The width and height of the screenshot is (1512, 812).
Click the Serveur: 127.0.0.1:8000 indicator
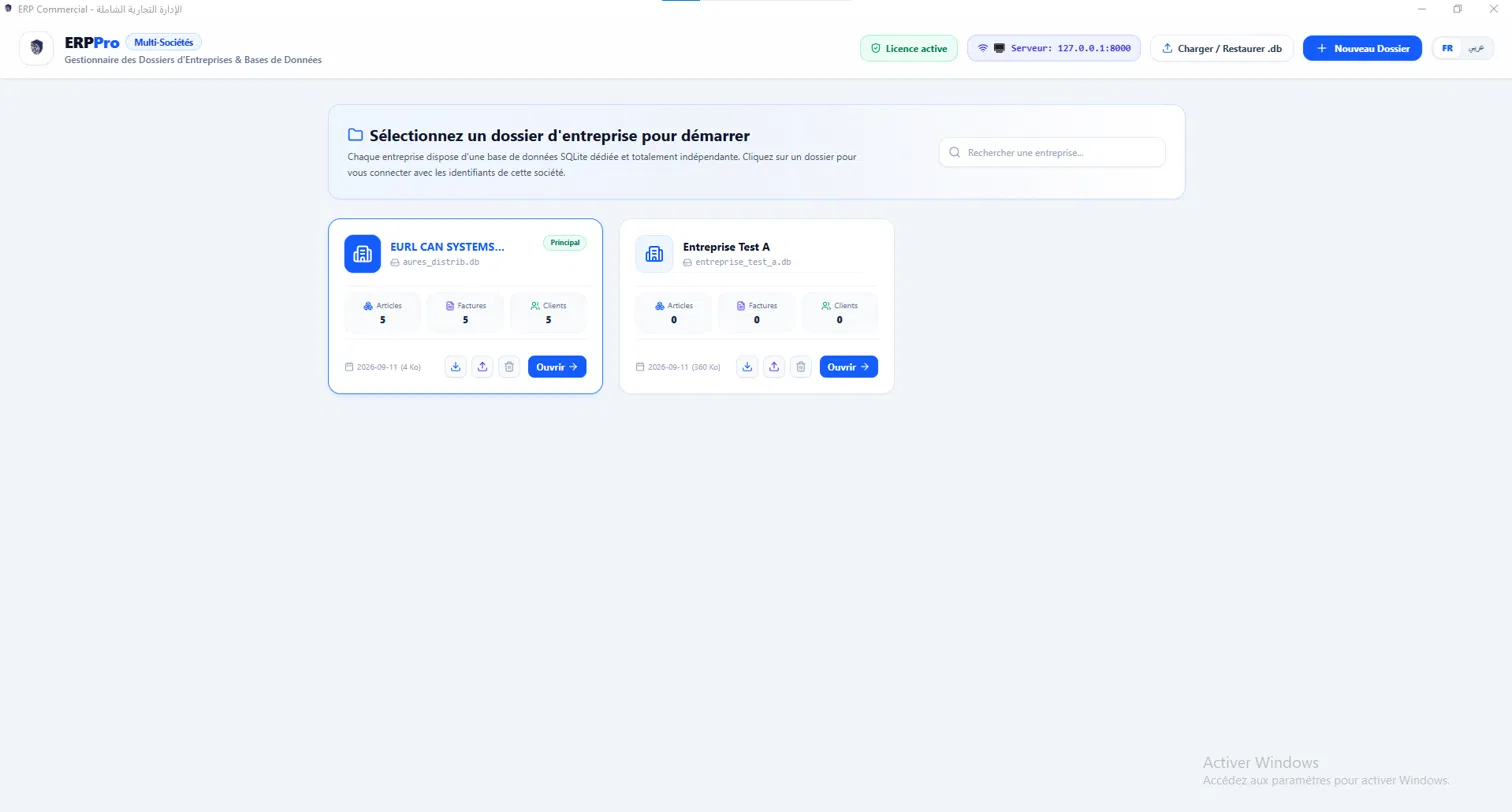(1054, 48)
